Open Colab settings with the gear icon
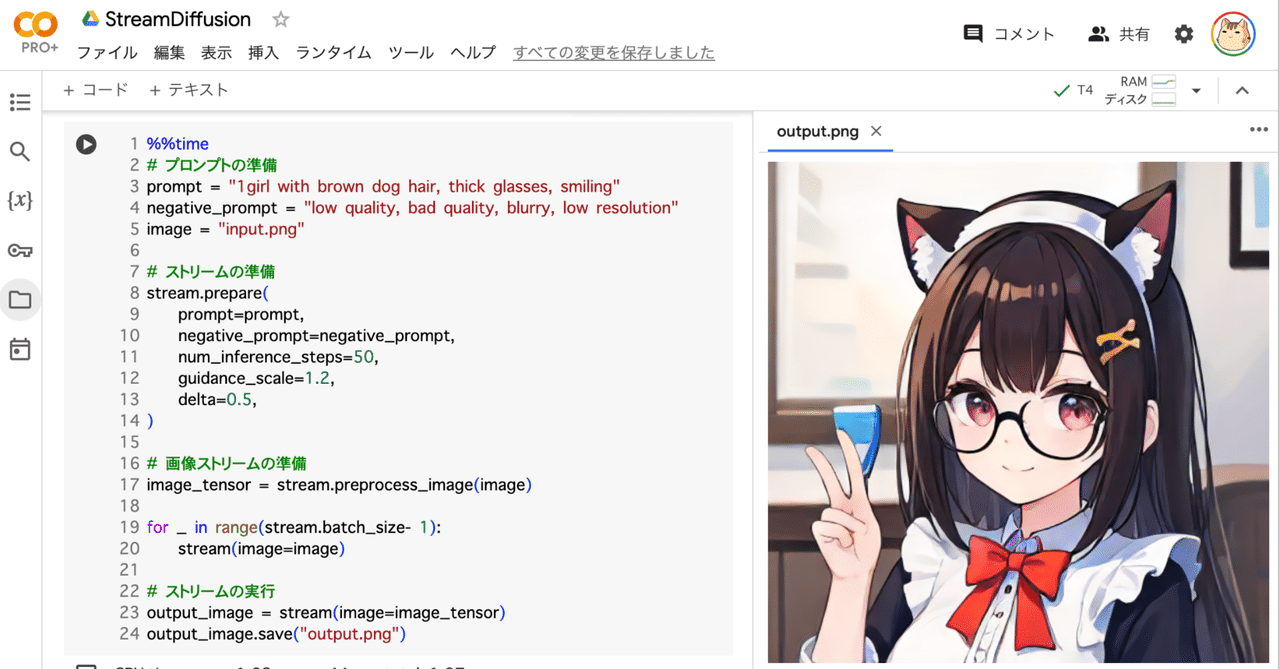 pos(1184,33)
